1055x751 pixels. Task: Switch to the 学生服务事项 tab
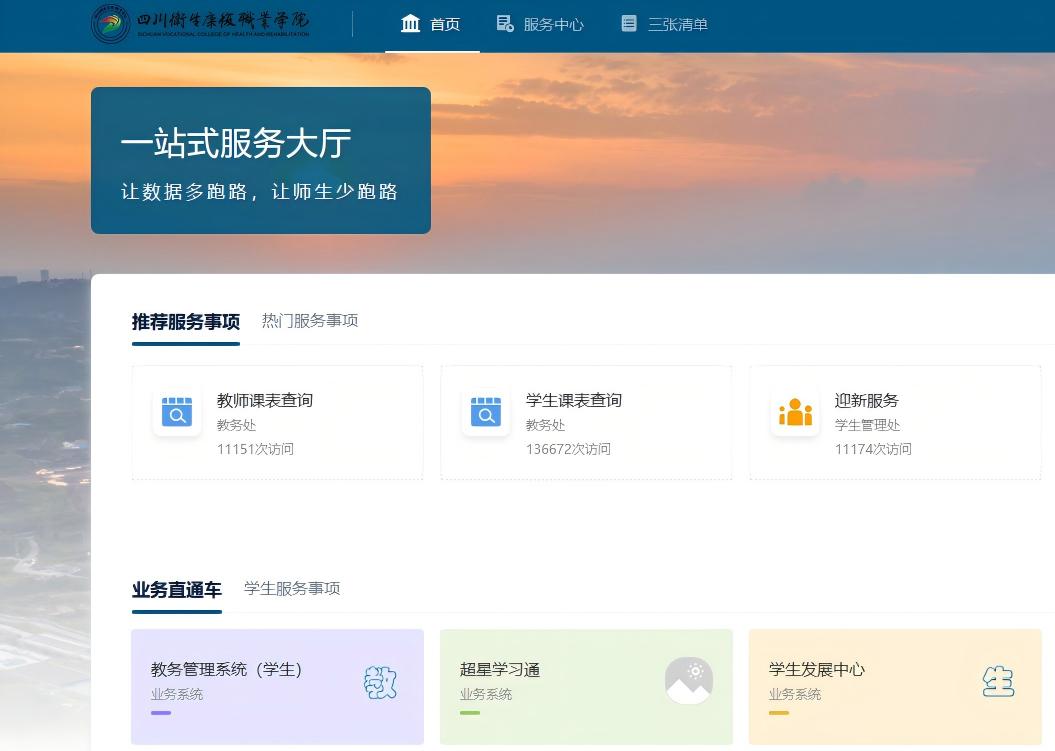292,589
